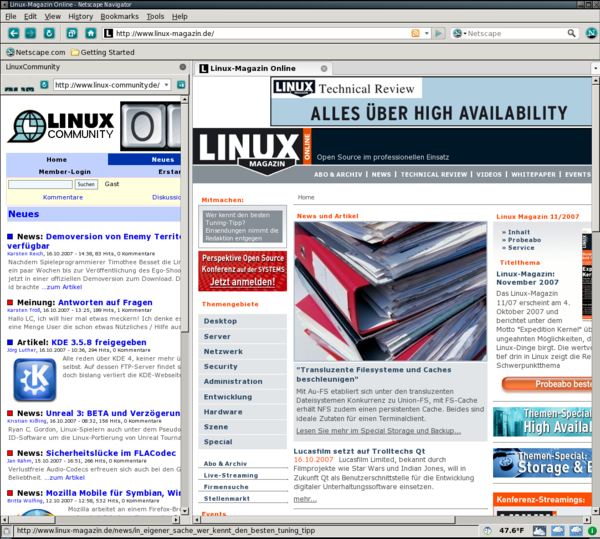
Task: Click the green security status icon
Action: tap(592, 531)
